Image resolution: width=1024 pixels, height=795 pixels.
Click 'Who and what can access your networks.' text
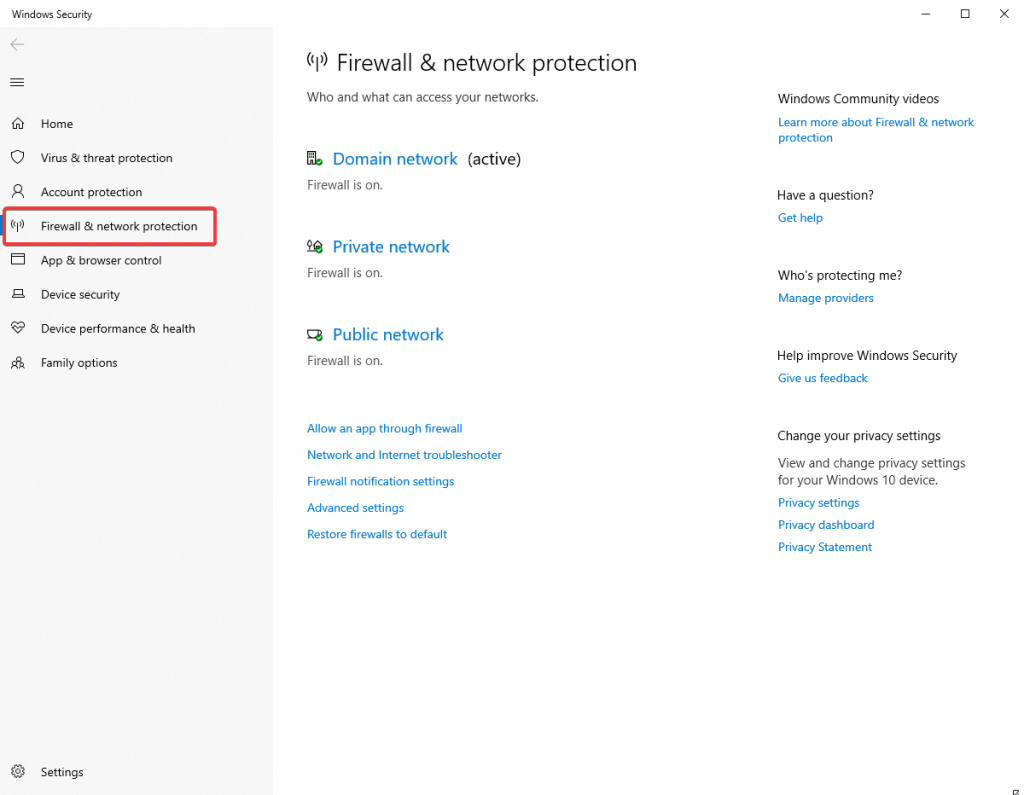tap(423, 97)
